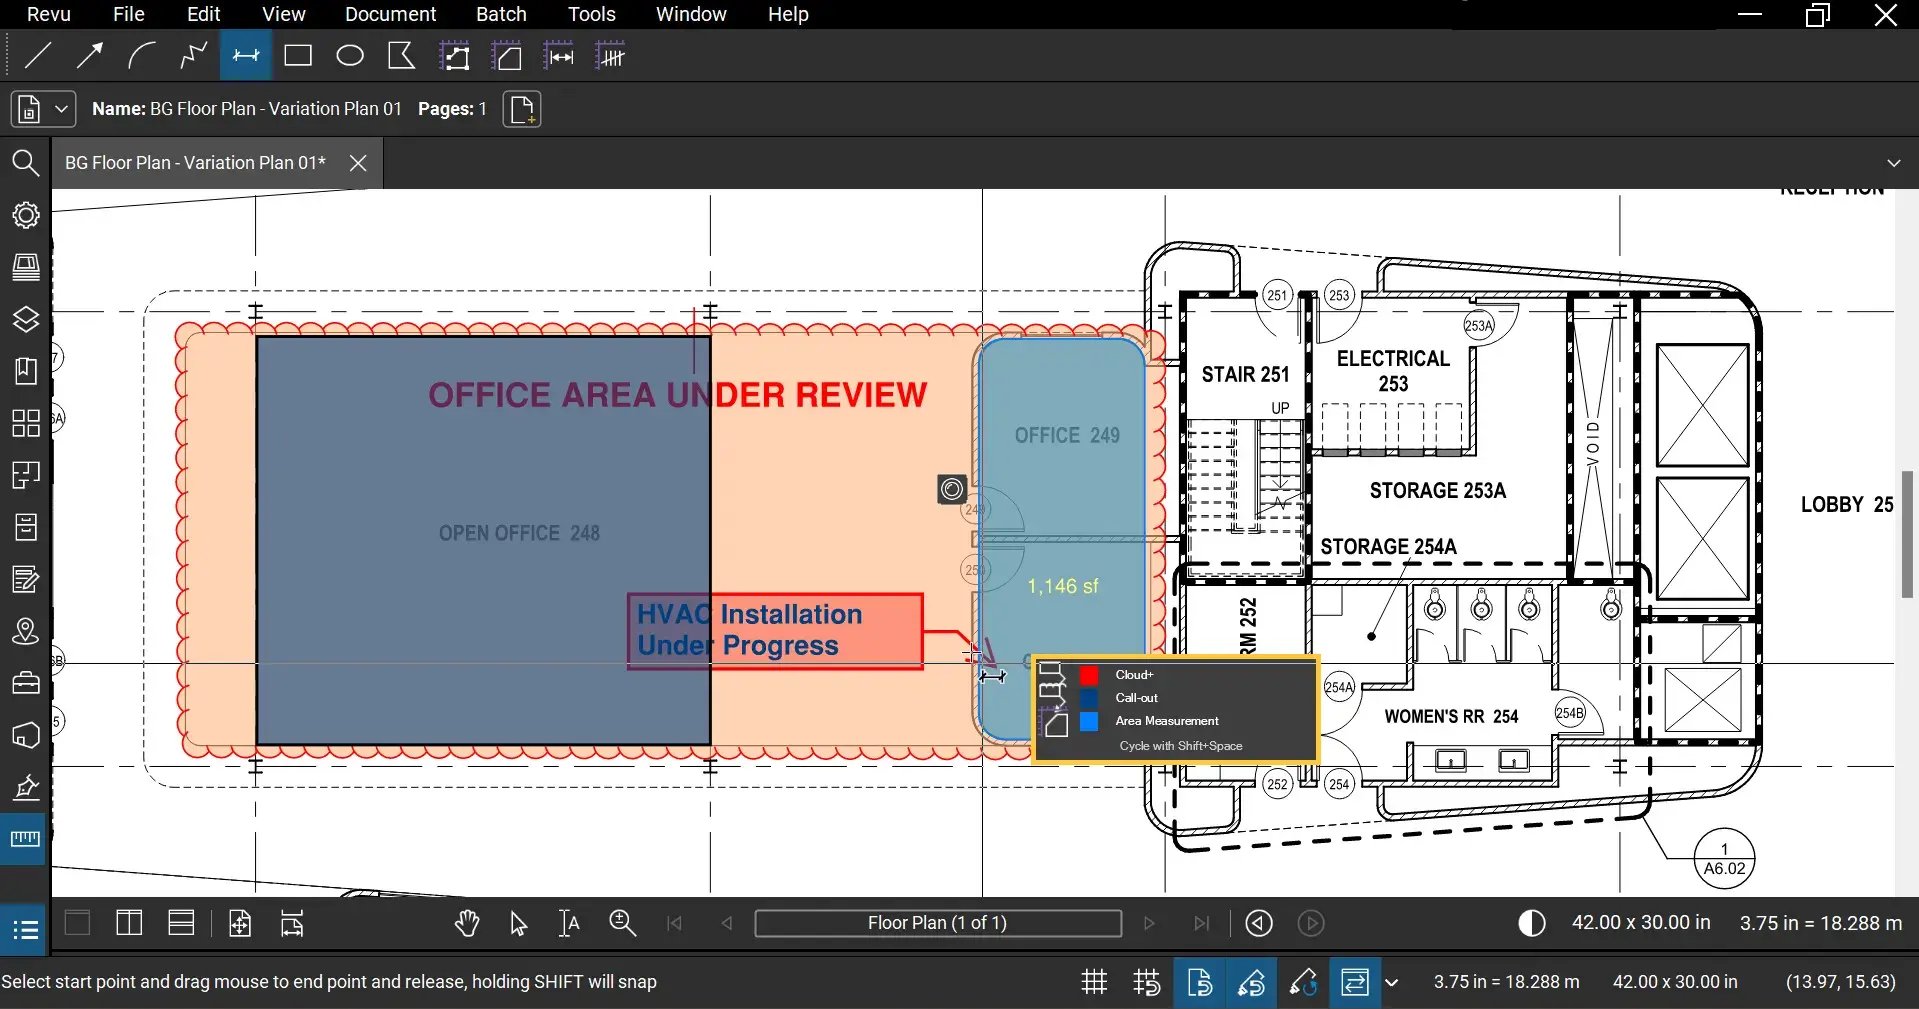Open the Properties gear panel
The image size is (1919, 1009).
click(26, 215)
